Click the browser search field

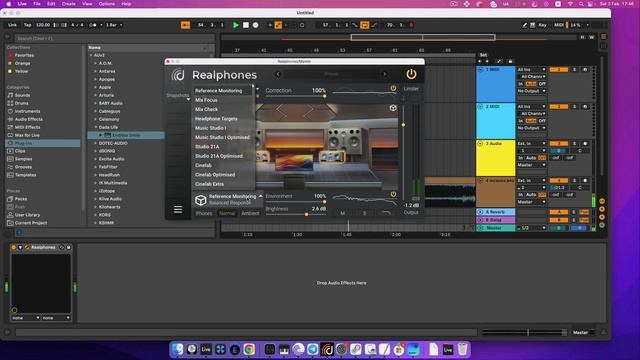113,38
